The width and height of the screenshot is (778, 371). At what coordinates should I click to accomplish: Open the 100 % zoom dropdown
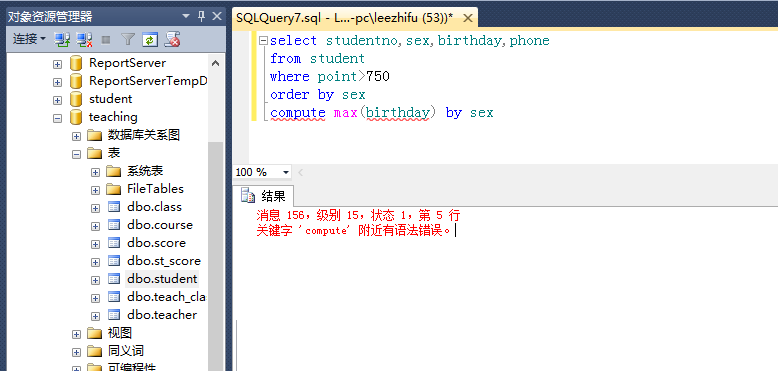[286, 173]
